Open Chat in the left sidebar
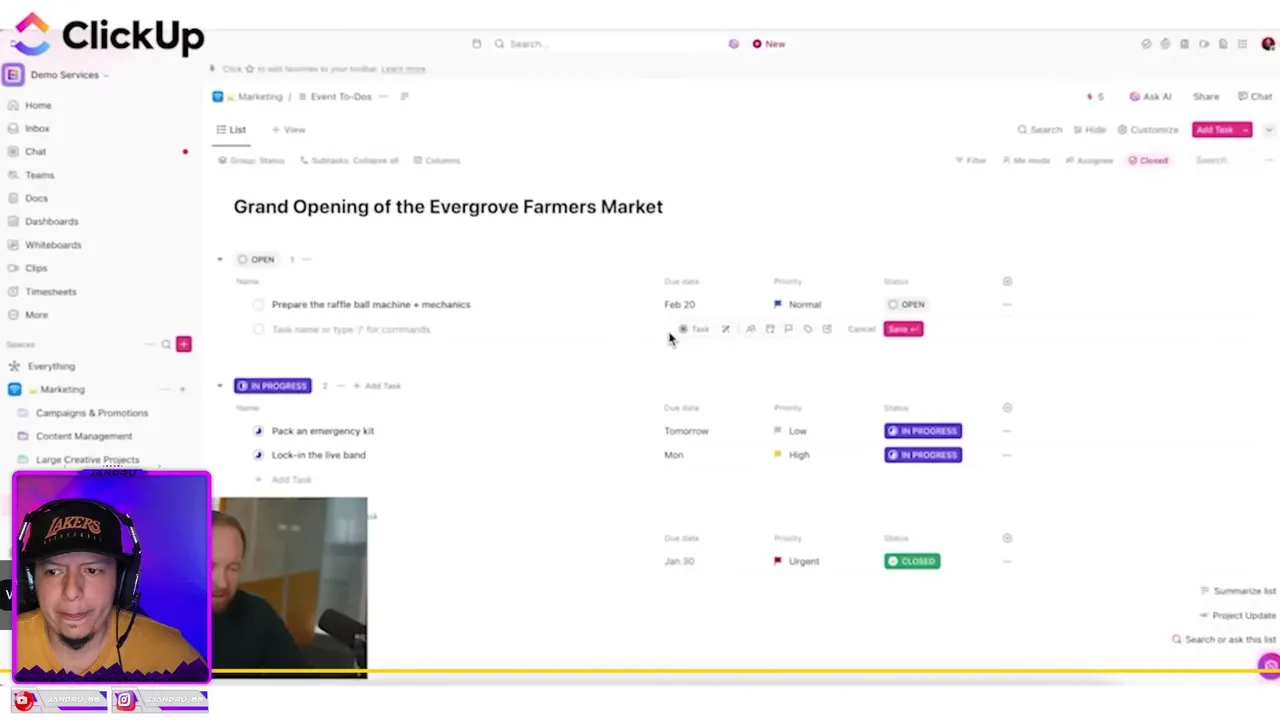 click(x=36, y=151)
